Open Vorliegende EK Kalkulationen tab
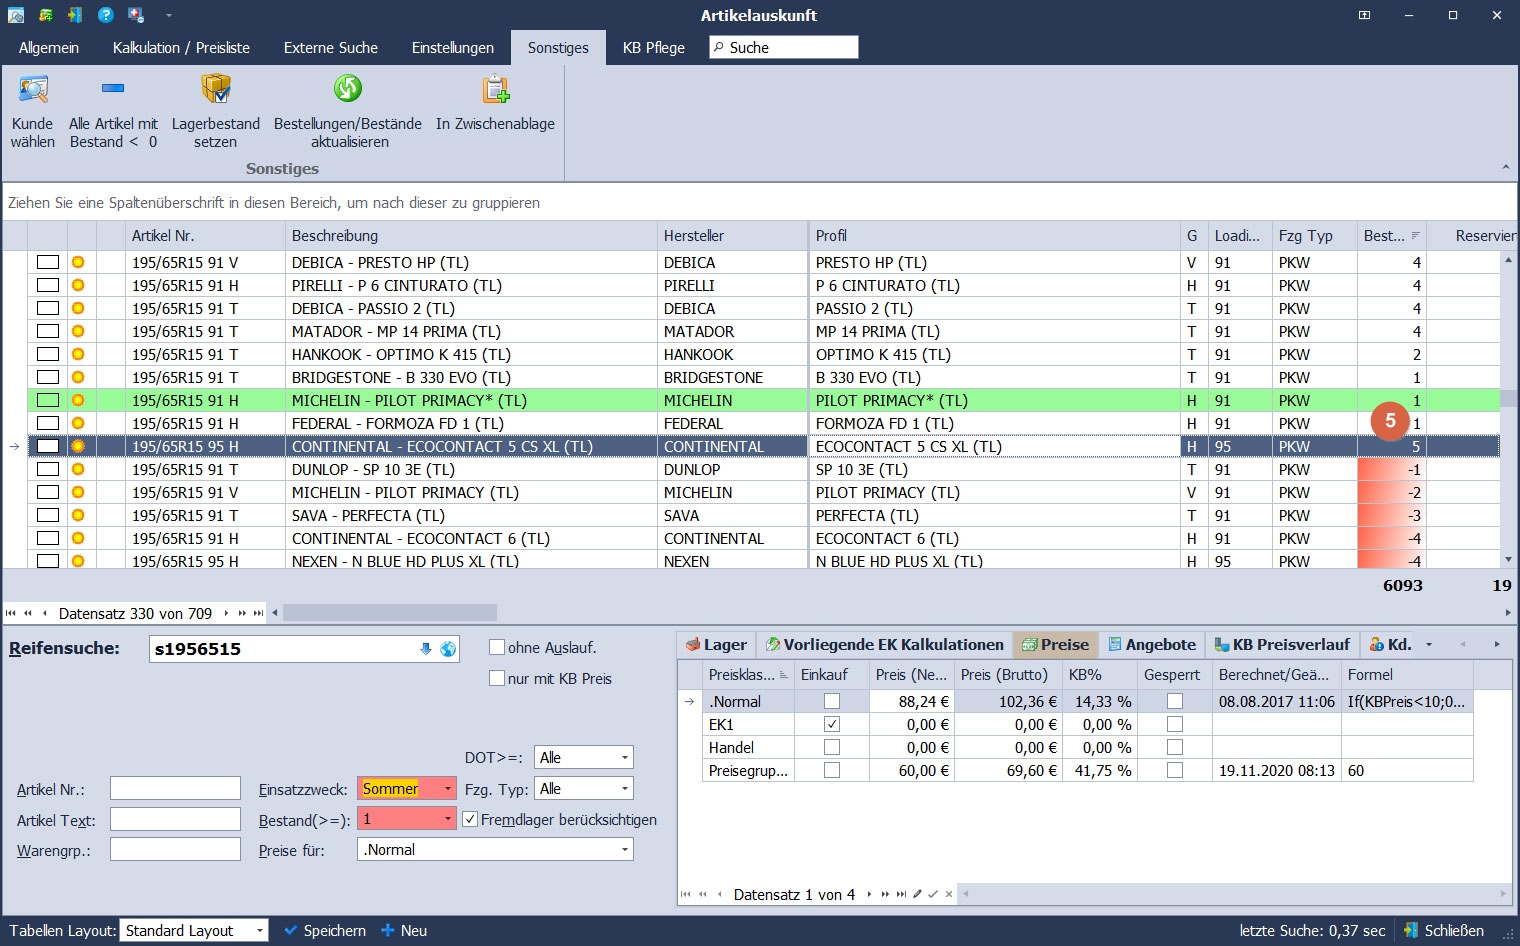Screen dimensions: 1520x946 pyautogui.click(x=884, y=645)
